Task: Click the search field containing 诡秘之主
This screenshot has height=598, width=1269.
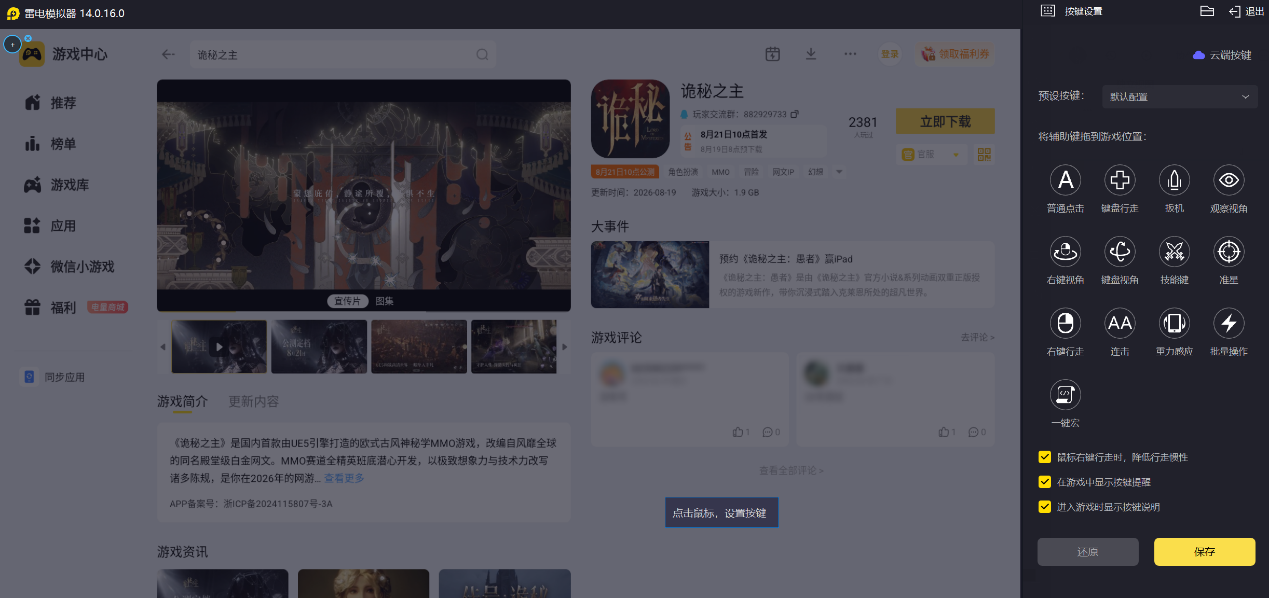Action: [x=342, y=55]
